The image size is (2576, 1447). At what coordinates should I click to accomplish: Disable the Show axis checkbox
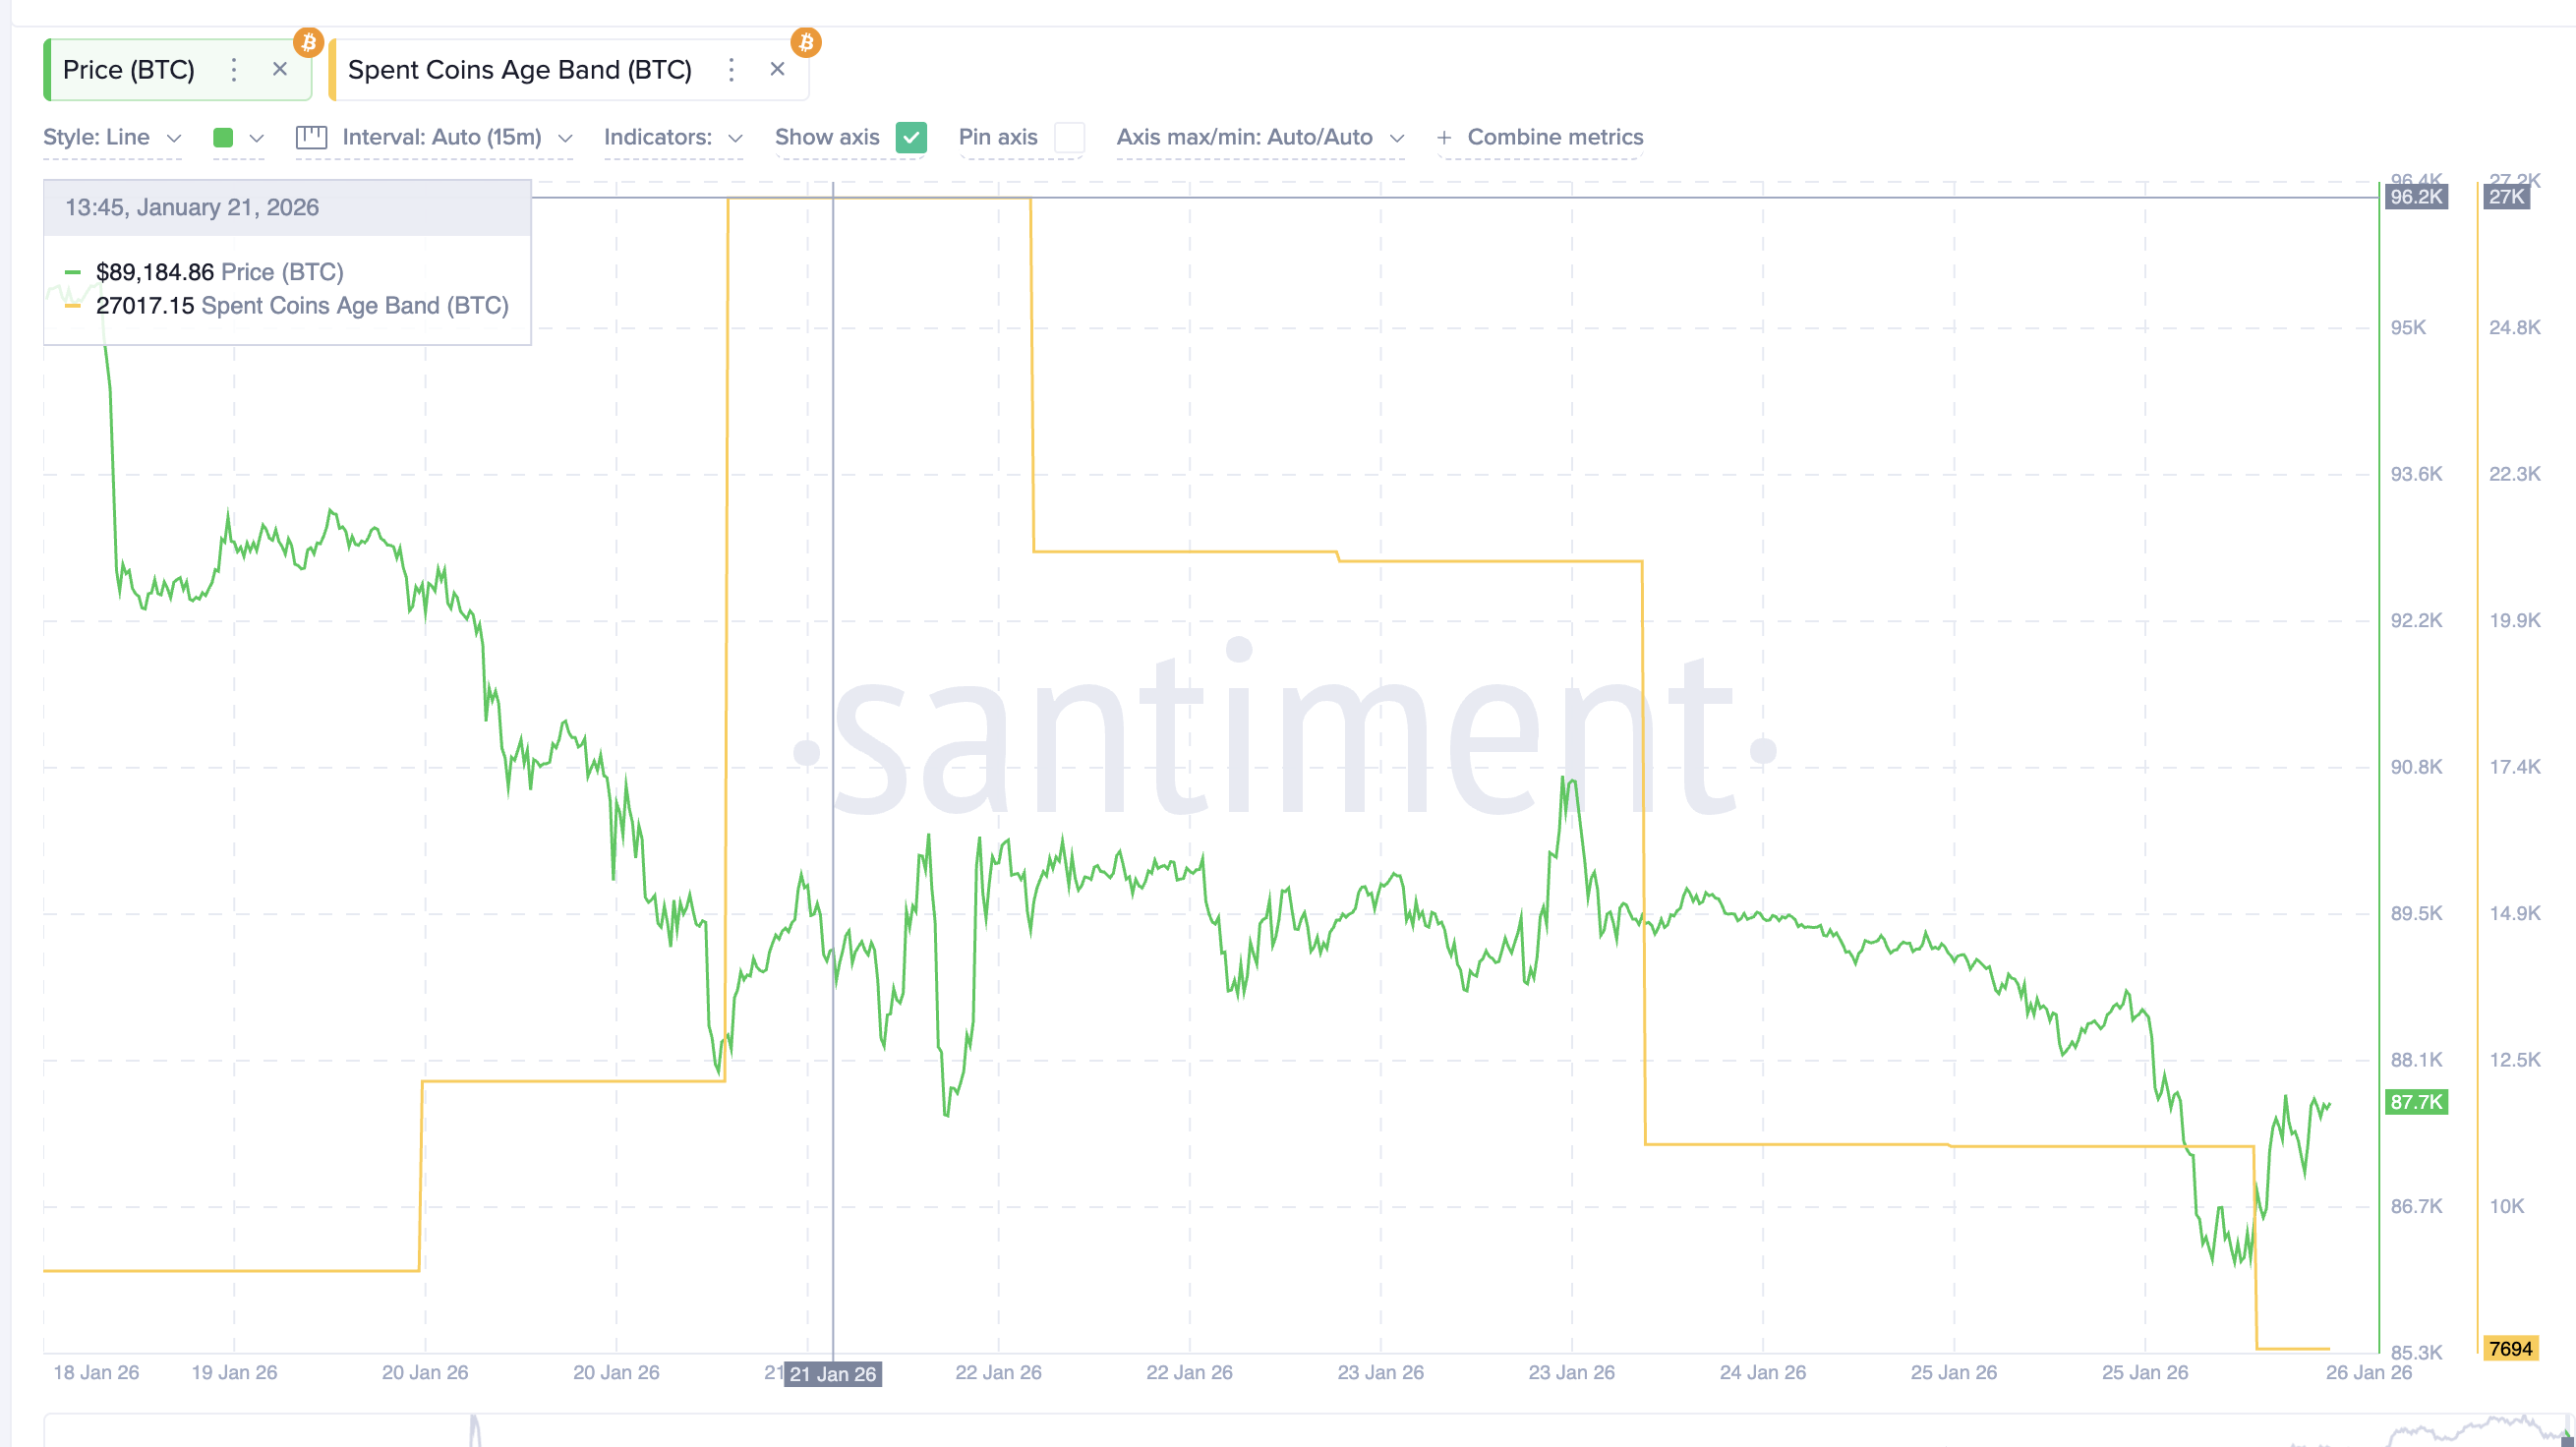911,137
